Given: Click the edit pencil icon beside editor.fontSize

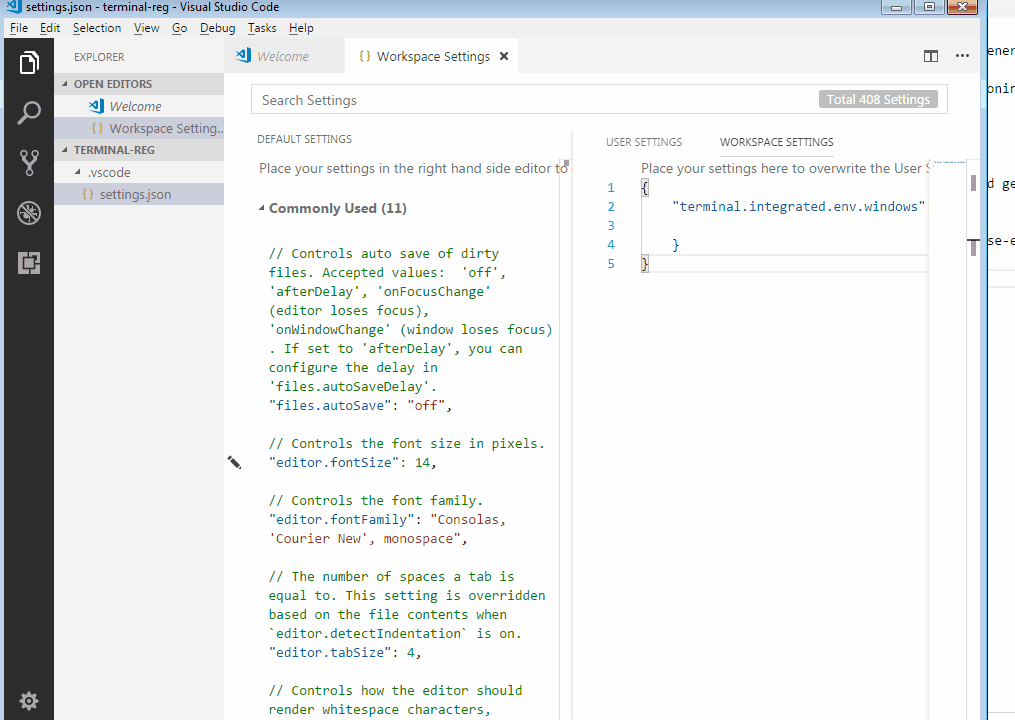Looking at the screenshot, I should click(x=234, y=462).
